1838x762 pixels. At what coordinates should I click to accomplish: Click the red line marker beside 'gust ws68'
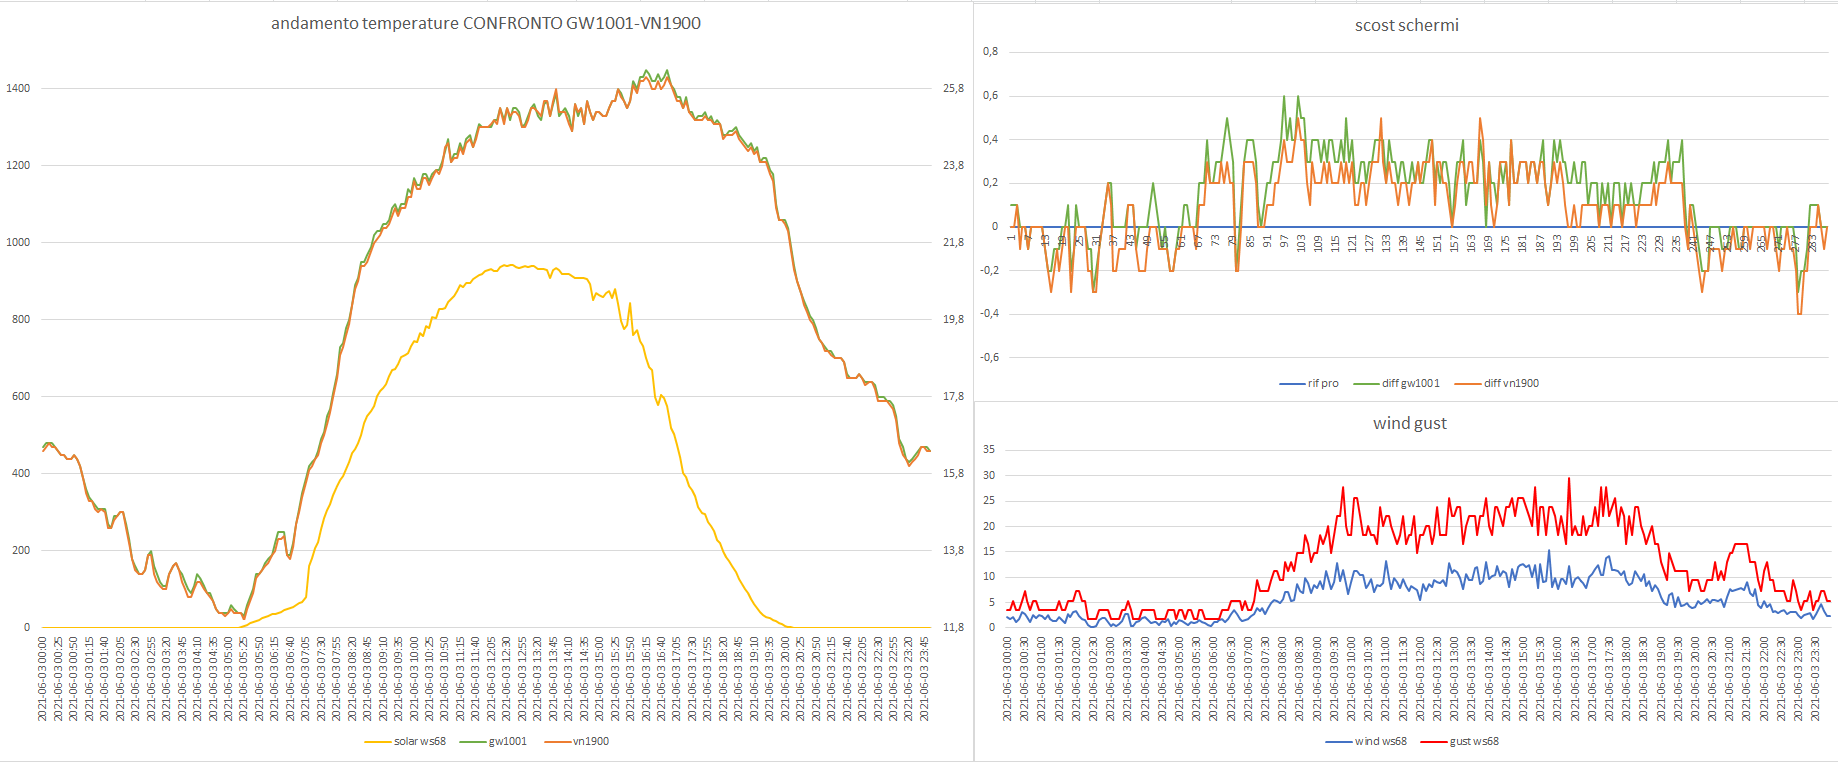click(x=1434, y=742)
